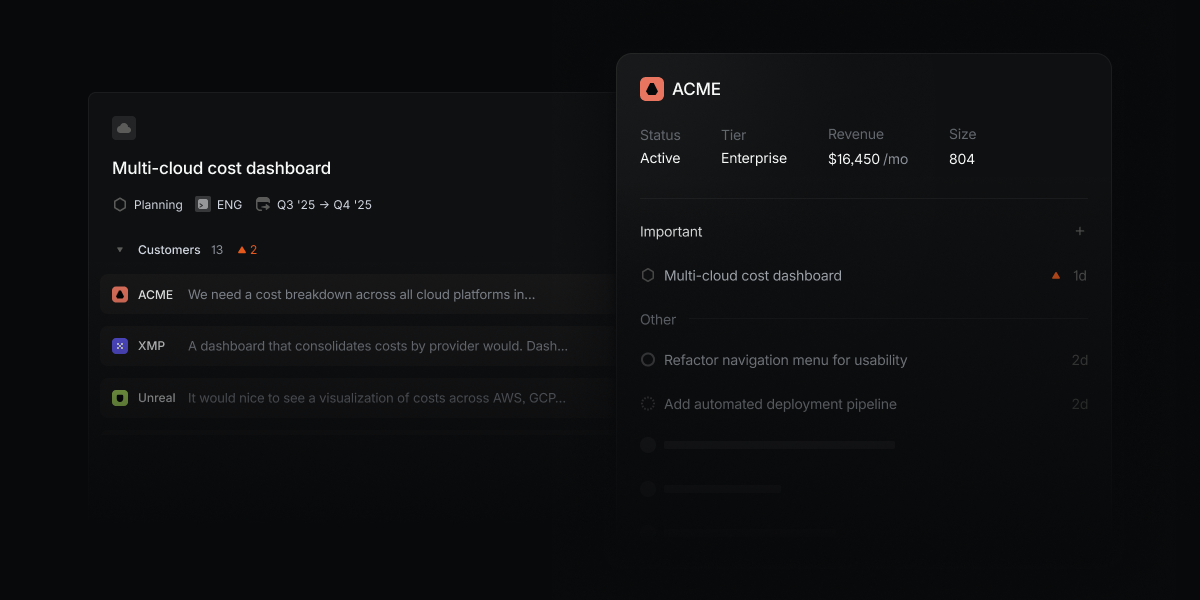Open the Multi-cloud cost dashboard task link
The image size is (1200, 600).
(752, 275)
